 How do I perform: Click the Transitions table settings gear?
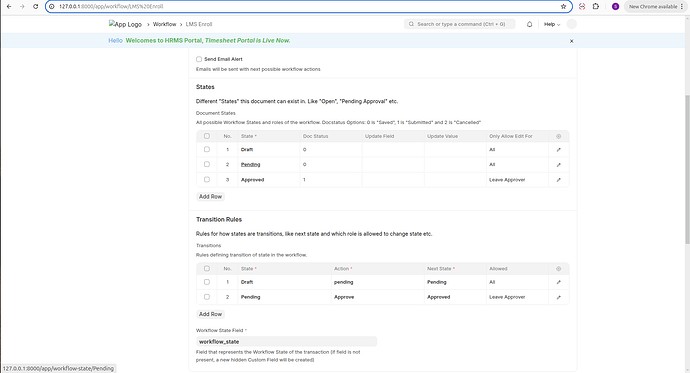point(558,269)
